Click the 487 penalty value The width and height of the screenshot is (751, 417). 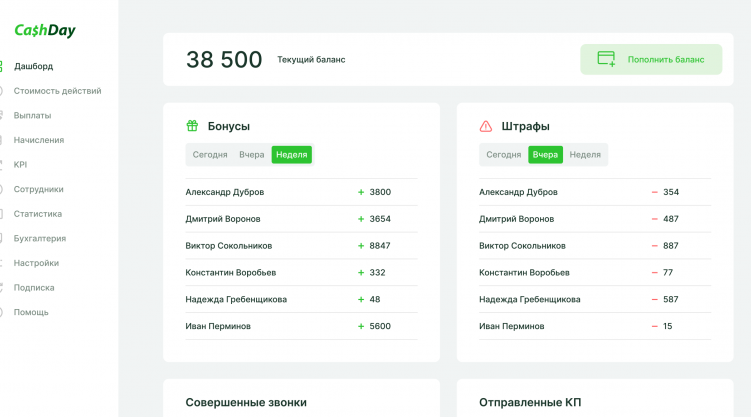click(671, 219)
